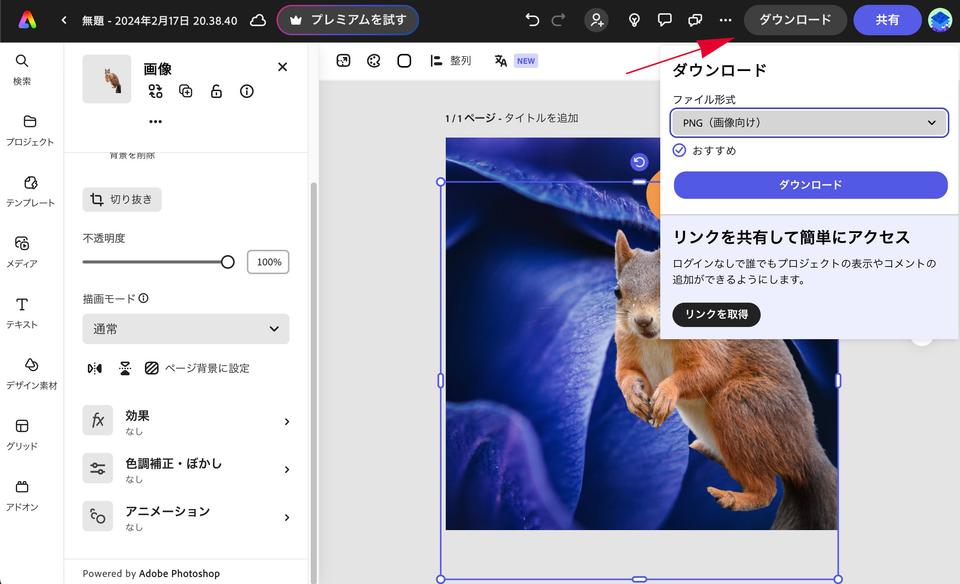Screen dimensions: 960x584
Task: Click the purple ダウンロード button in panel
Action: [x=810, y=185]
